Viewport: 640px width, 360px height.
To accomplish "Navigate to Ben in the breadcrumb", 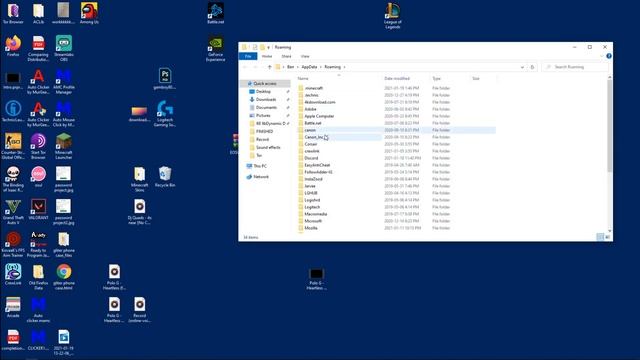I will point(291,67).
